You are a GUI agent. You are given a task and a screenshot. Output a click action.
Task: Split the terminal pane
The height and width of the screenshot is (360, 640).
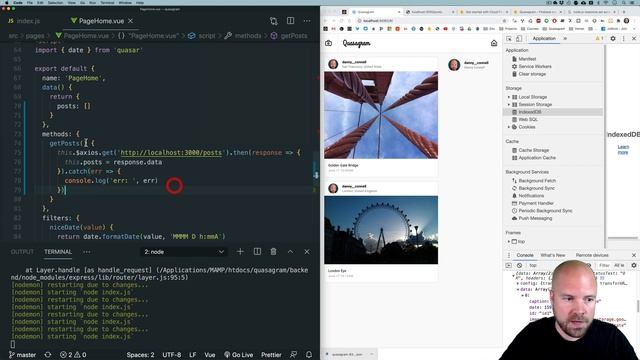coord(257,252)
